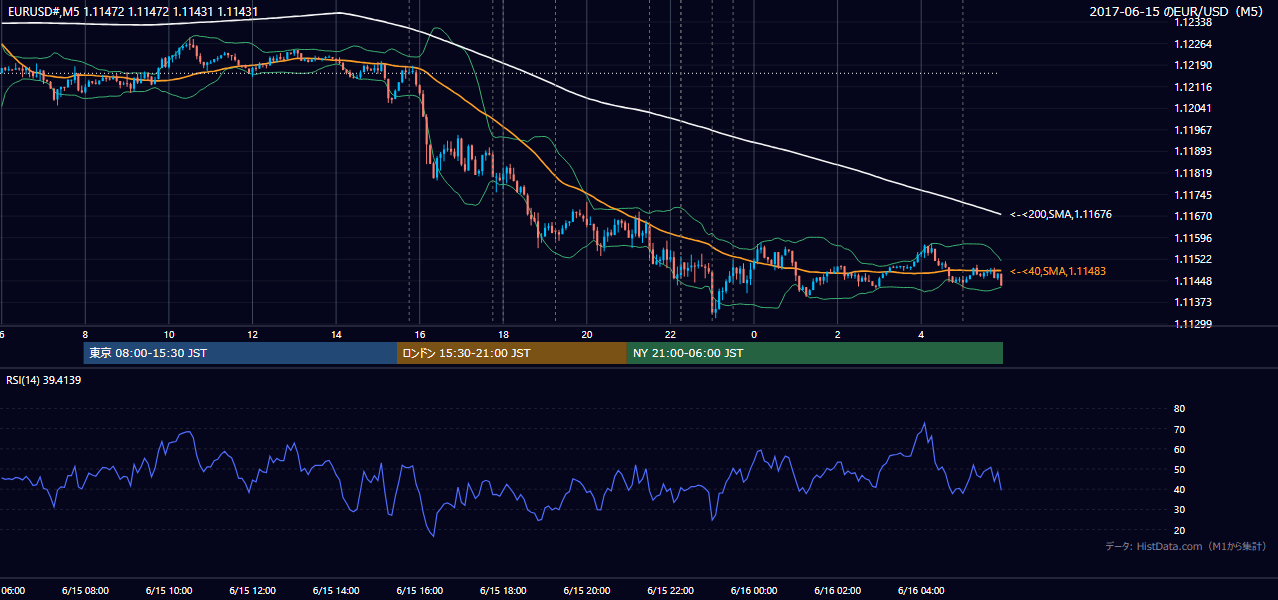Click price axis label 1.11448

pyautogui.click(x=1193, y=281)
